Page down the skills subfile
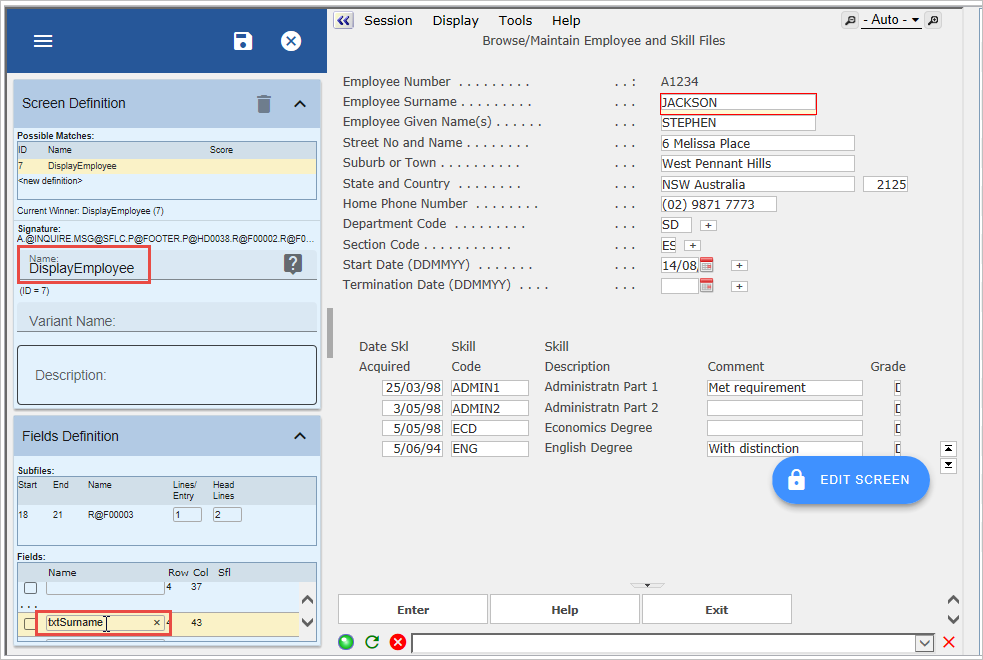The height and width of the screenshot is (660, 983). pyautogui.click(x=948, y=466)
